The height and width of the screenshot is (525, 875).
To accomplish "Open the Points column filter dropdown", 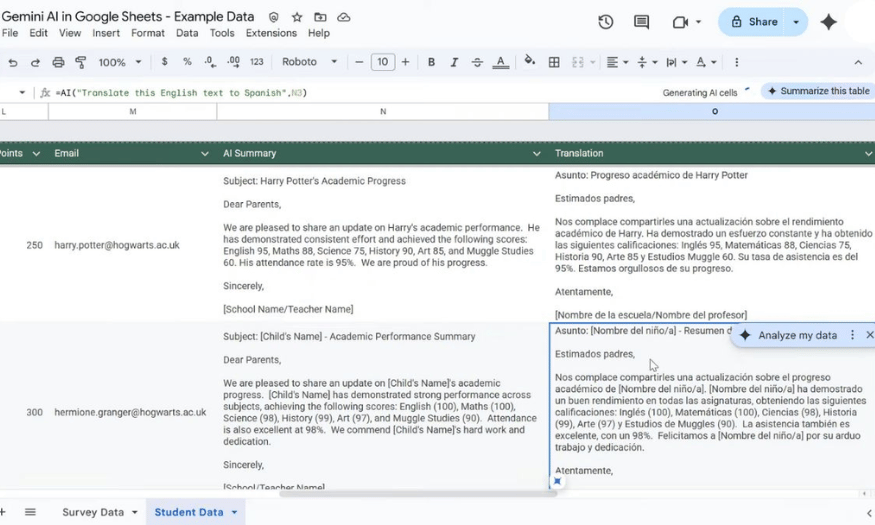I will [x=36, y=153].
